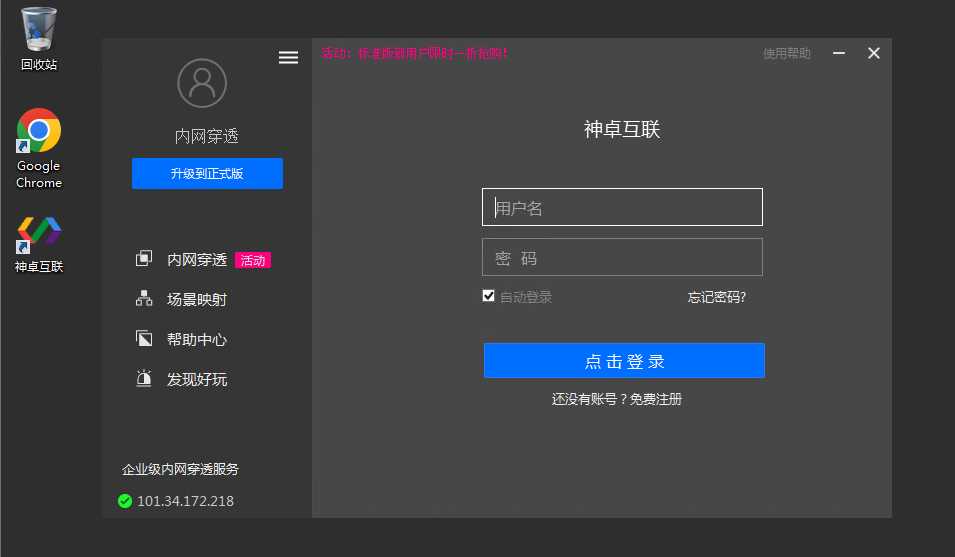The height and width of the screenshot is (557, 955).
Task: Click 企业级内网穿透服务 text
Action: [180, 469]
